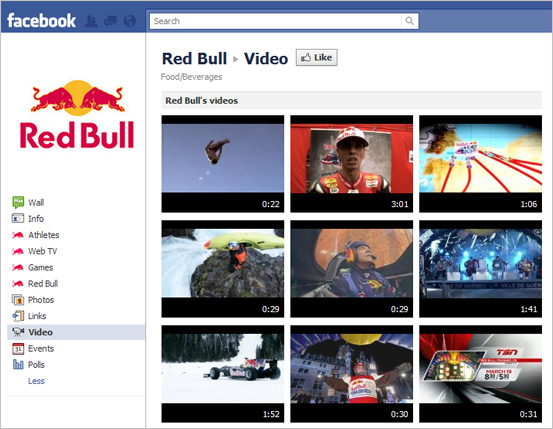Viewport: 553px width, 429px height.
Task: Focus the Search input field
Action: 275,21
